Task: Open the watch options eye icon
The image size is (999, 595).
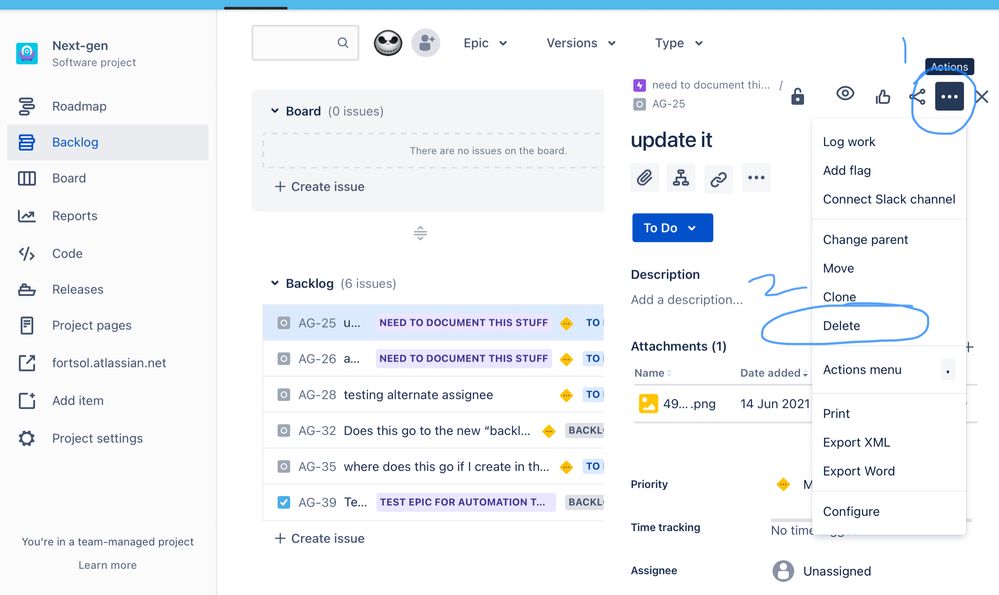Action: 845,93
